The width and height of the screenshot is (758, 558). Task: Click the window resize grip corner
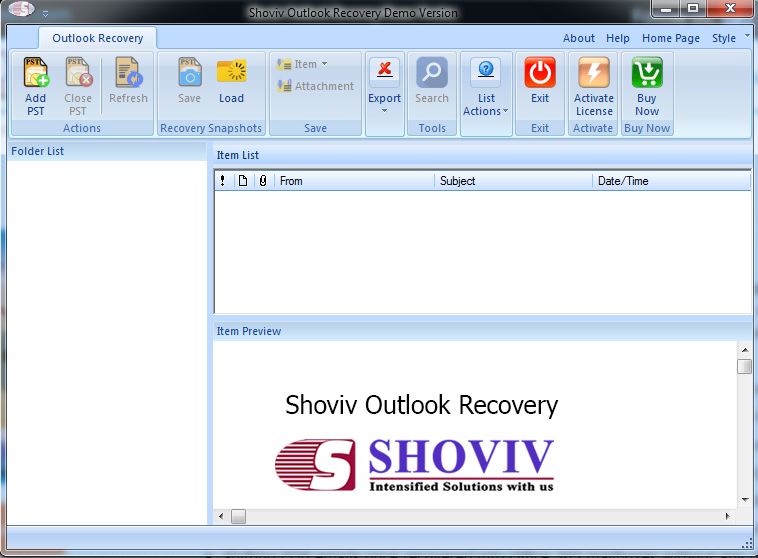747,543
